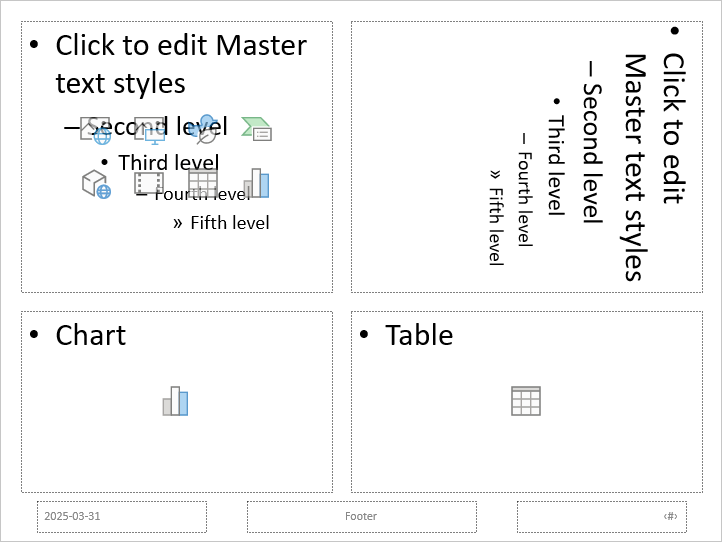The width and height of the screenshot is (722, 542).
Task: Click the table grid icon in Table placeholder
Action: (526, 401)
